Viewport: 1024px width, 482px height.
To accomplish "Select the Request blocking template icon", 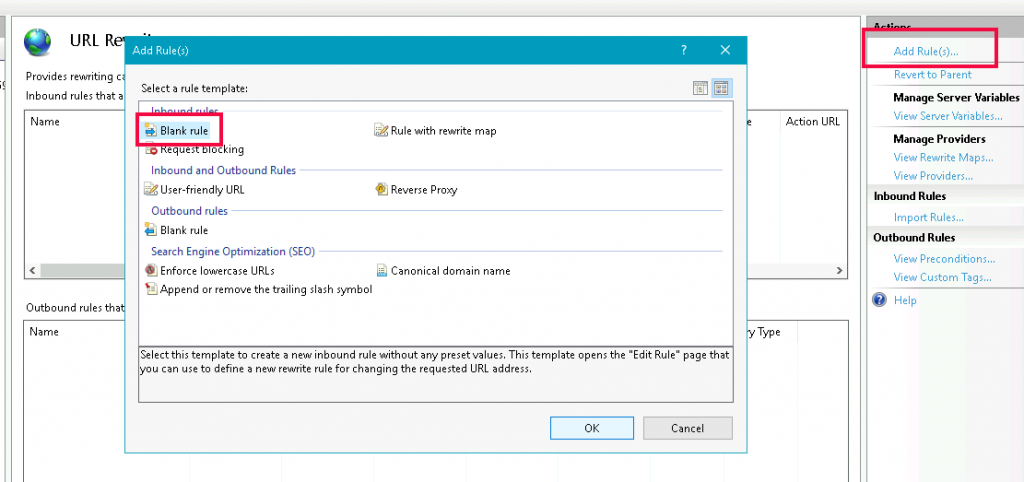I will click(151, 149).
